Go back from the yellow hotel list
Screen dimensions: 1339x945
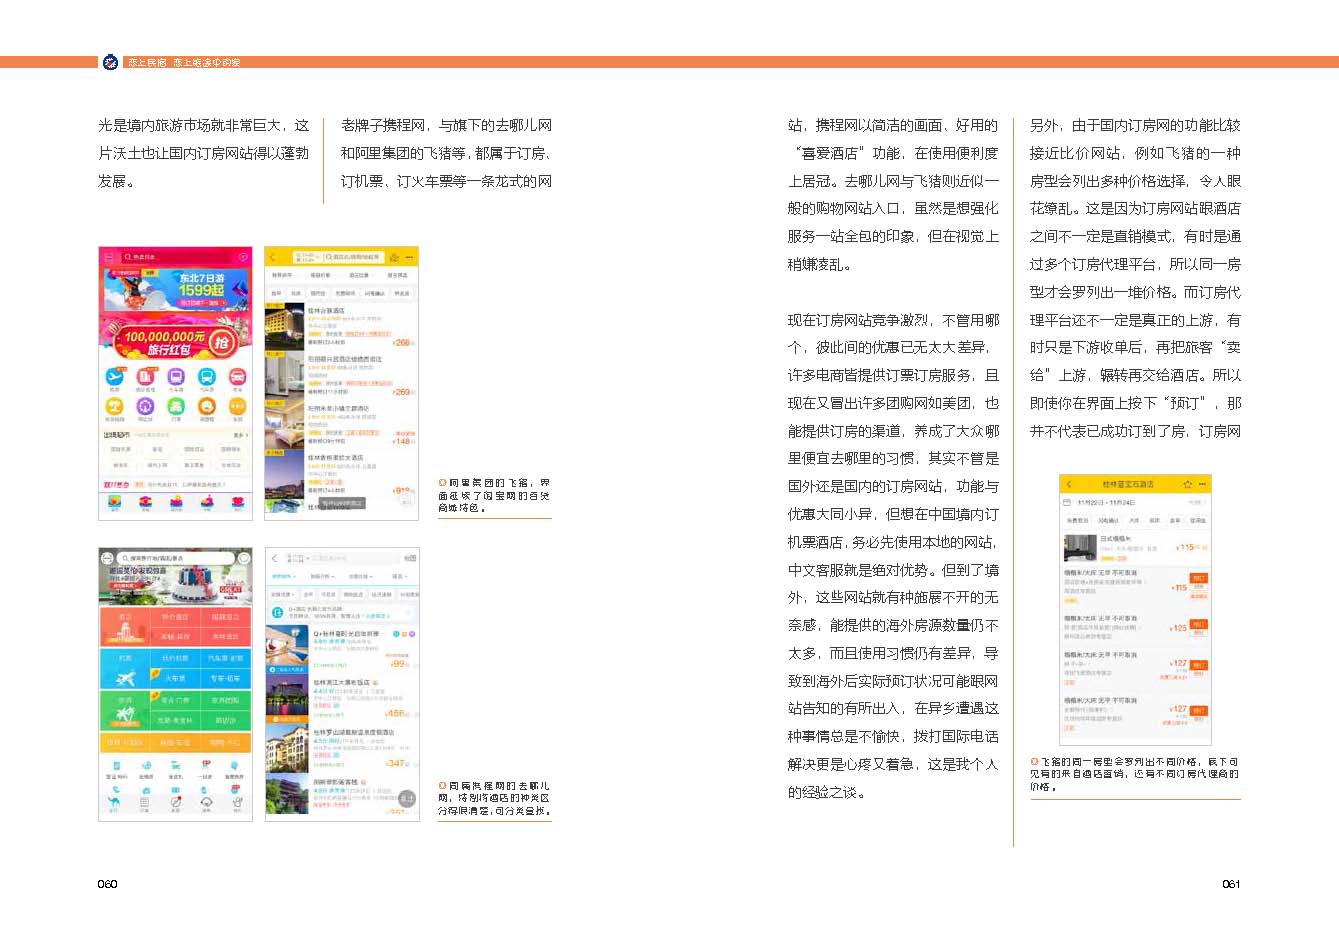point(273,257)
